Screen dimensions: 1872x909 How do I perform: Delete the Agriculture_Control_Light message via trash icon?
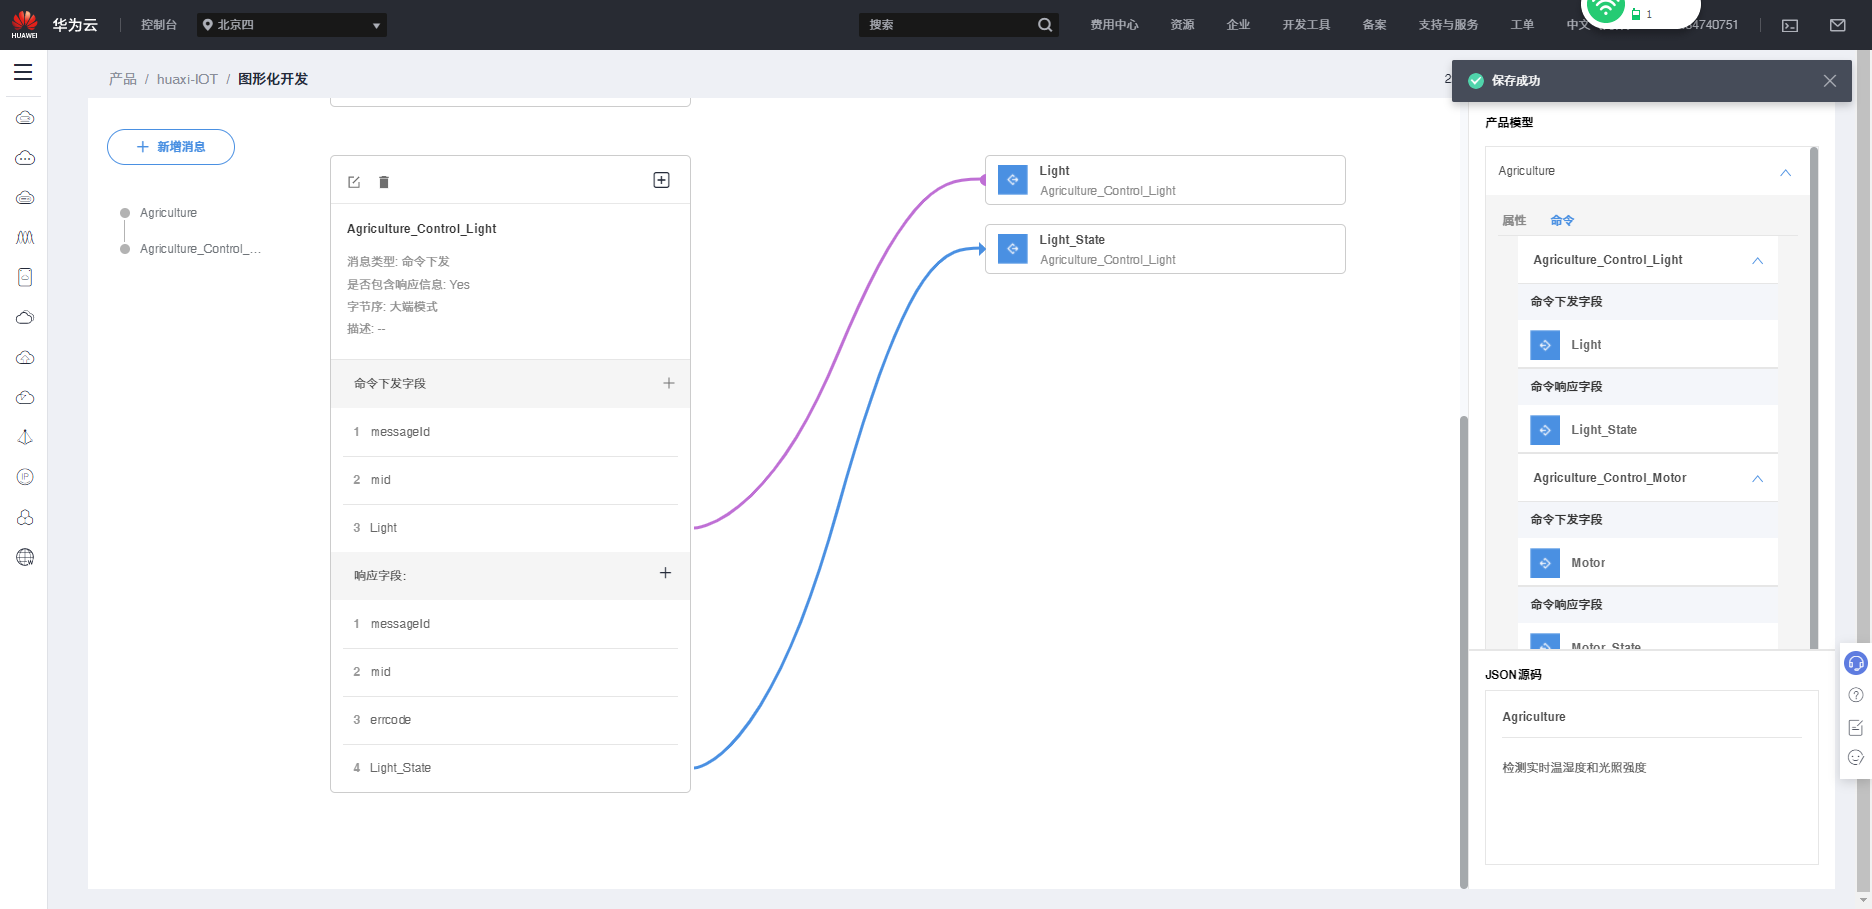384,182
